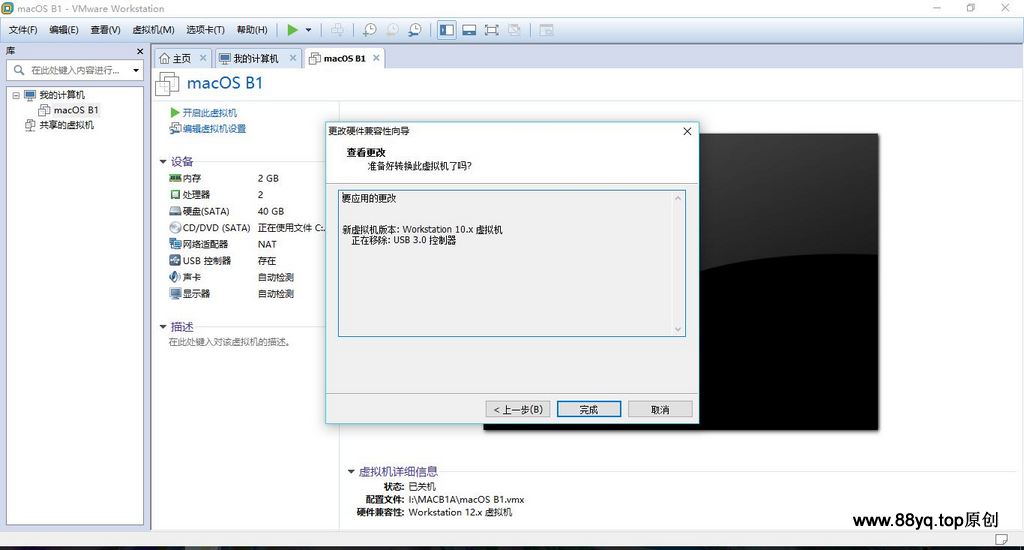Close the 主页 tab

(203, 58)
